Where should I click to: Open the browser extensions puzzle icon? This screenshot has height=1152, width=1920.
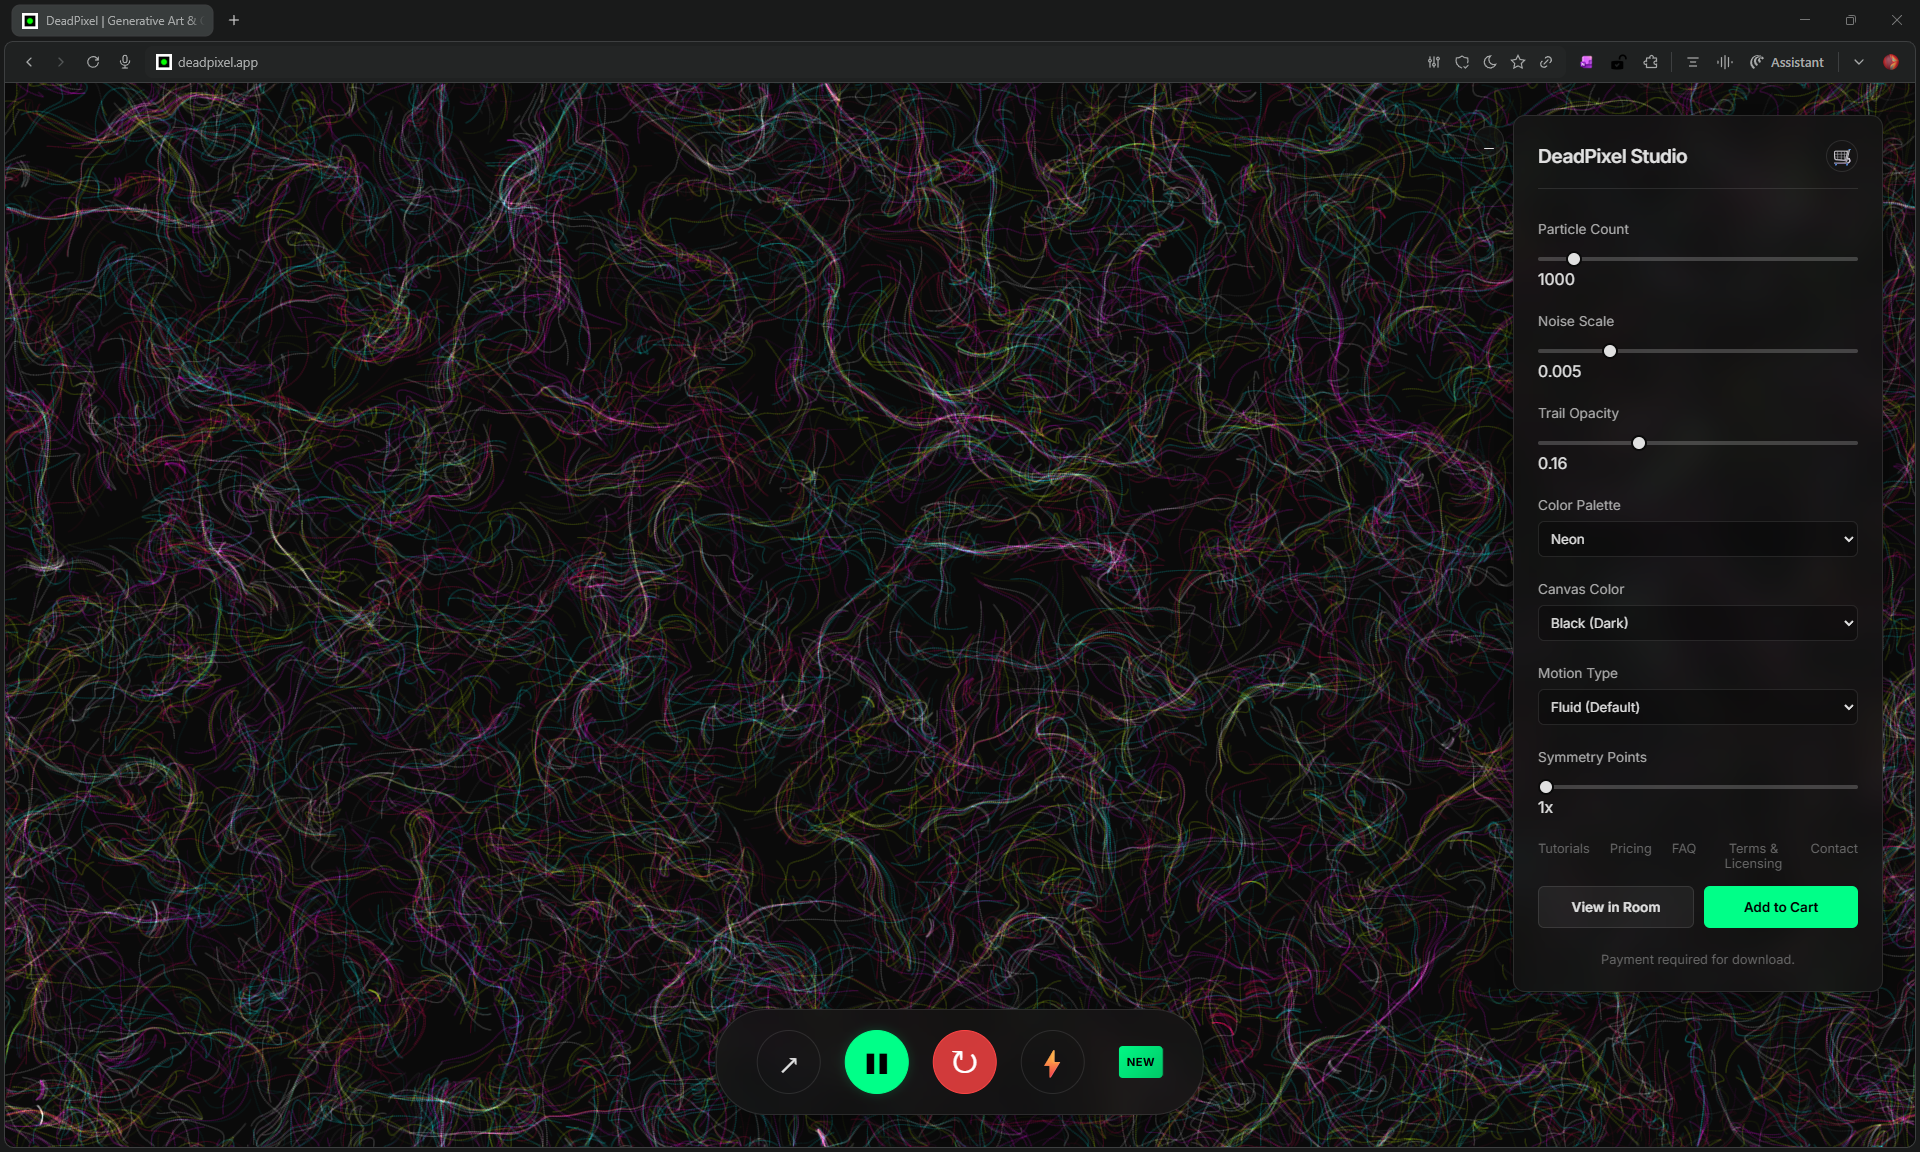1650,62
